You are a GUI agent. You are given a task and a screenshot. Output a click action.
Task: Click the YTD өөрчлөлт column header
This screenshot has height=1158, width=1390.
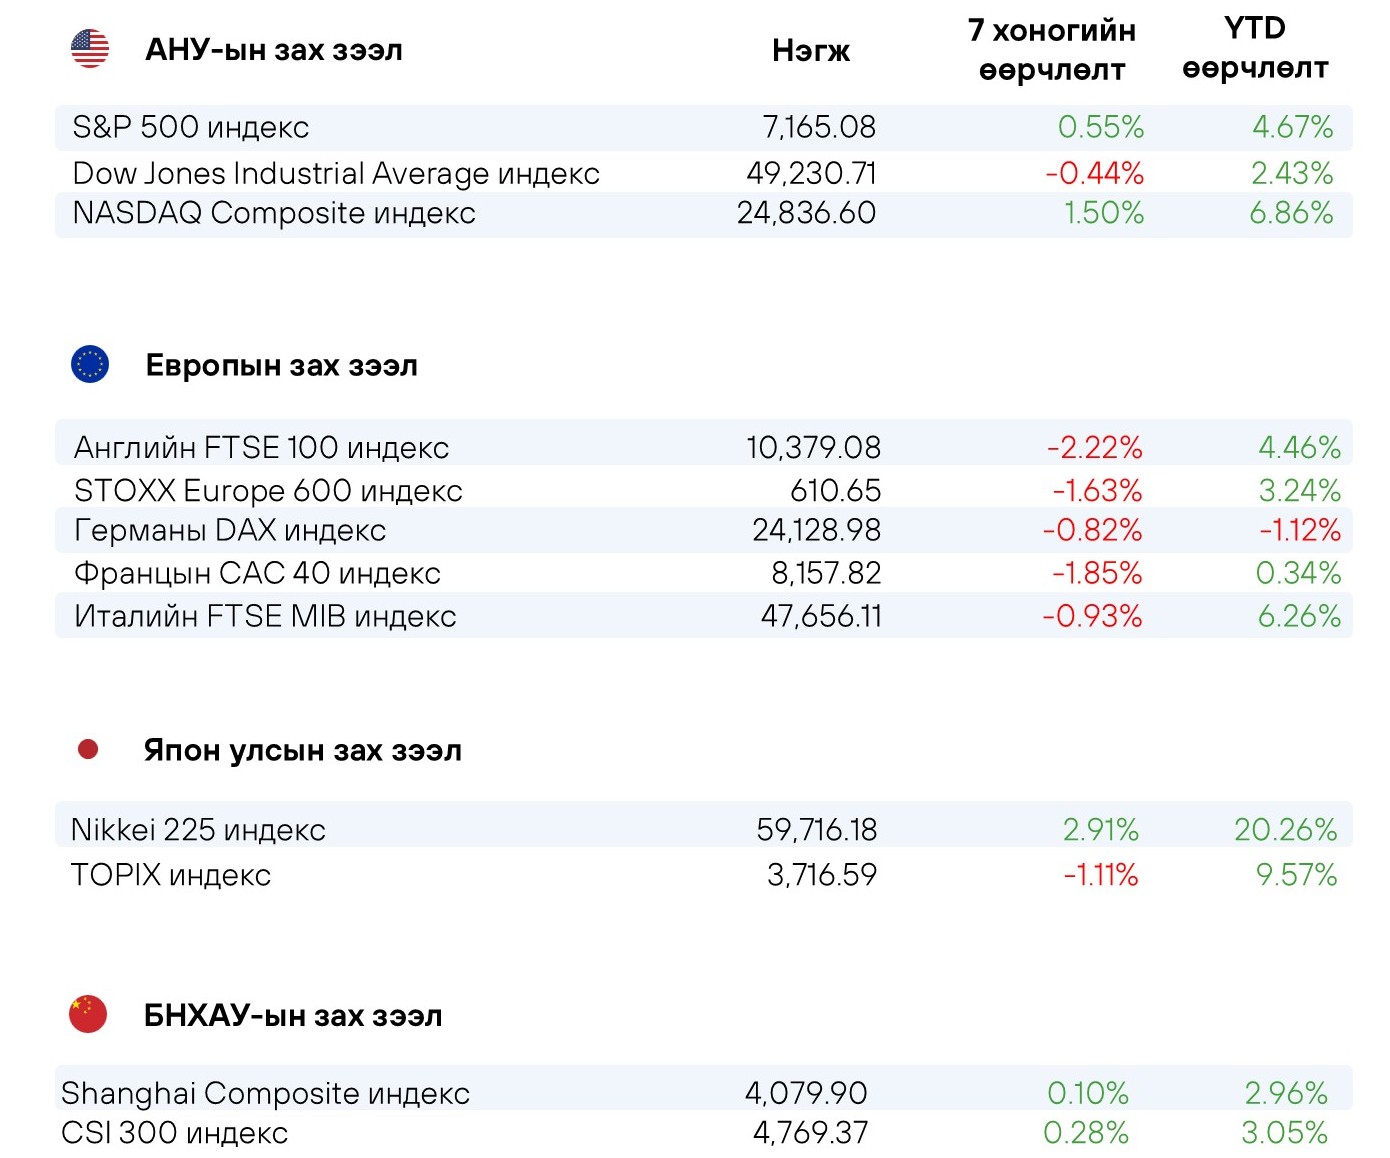1255,48
